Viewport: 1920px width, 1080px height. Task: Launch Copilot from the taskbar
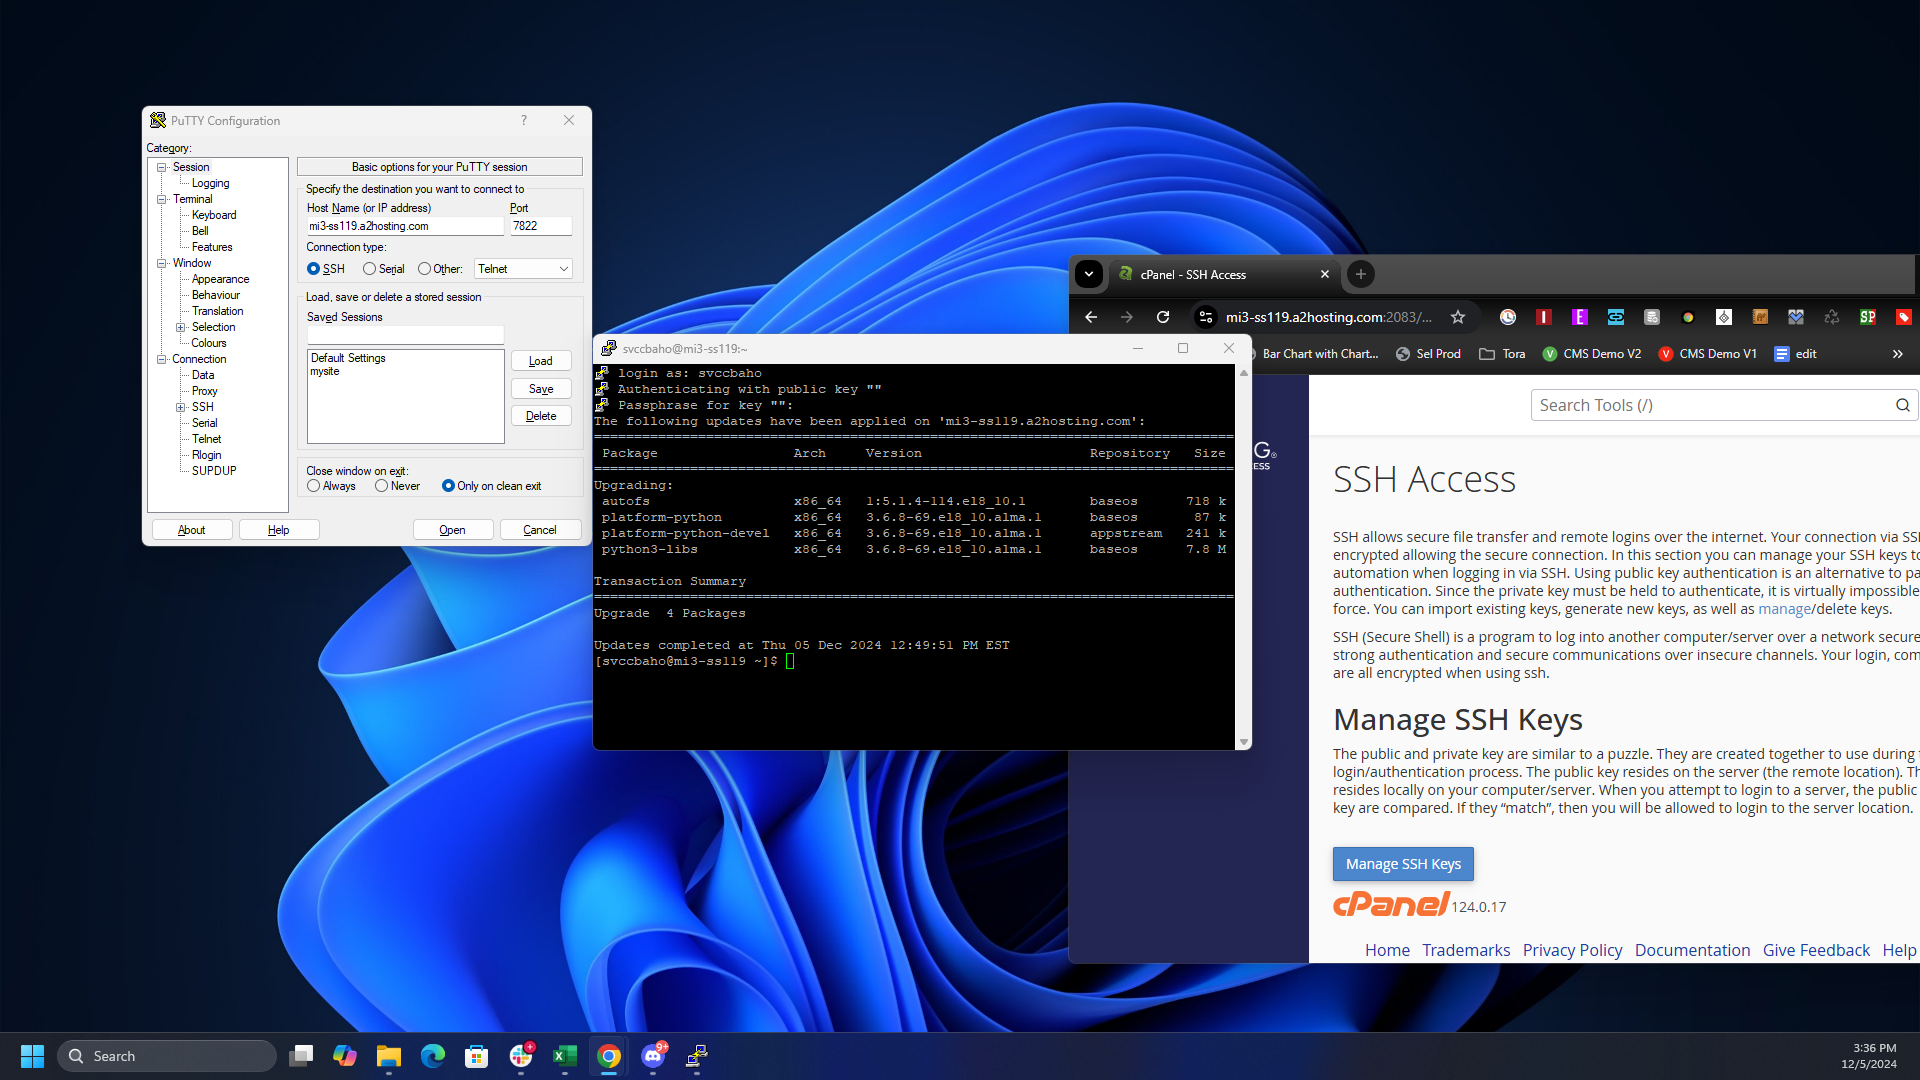345,1056
